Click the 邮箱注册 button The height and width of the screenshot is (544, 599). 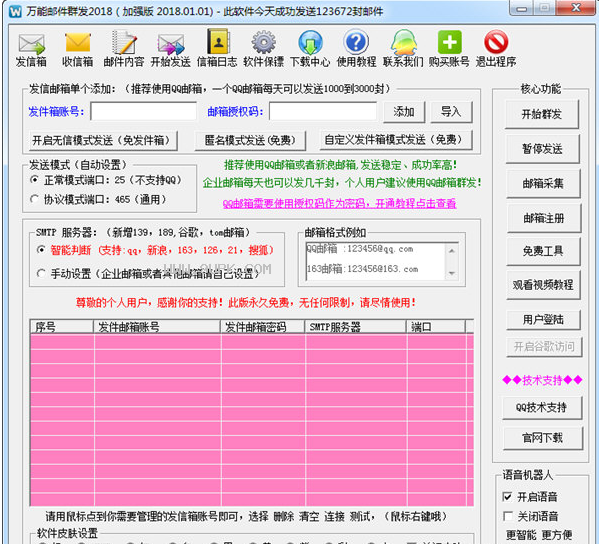[x=544, y=218]
